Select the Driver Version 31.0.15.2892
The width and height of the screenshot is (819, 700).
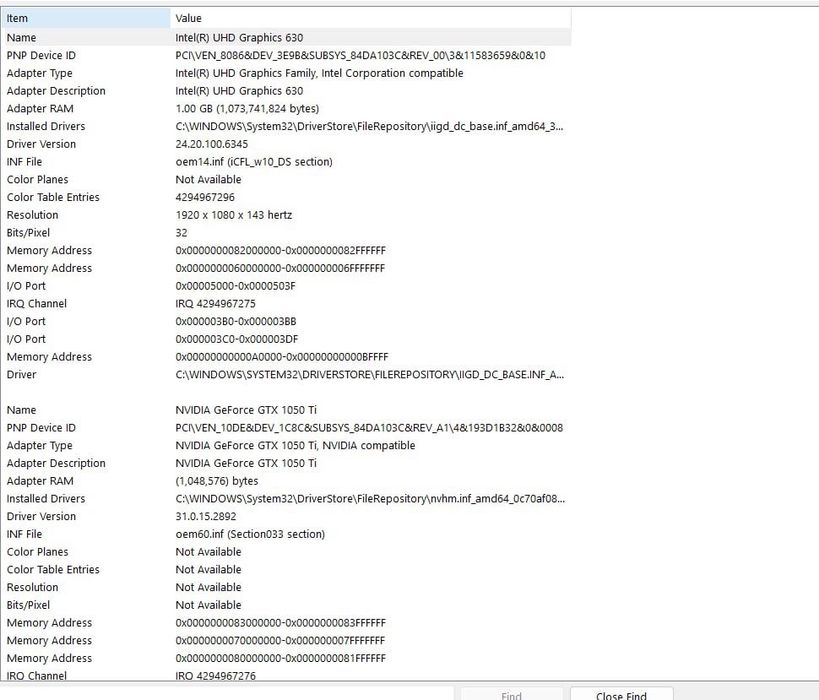pos(206,517)
